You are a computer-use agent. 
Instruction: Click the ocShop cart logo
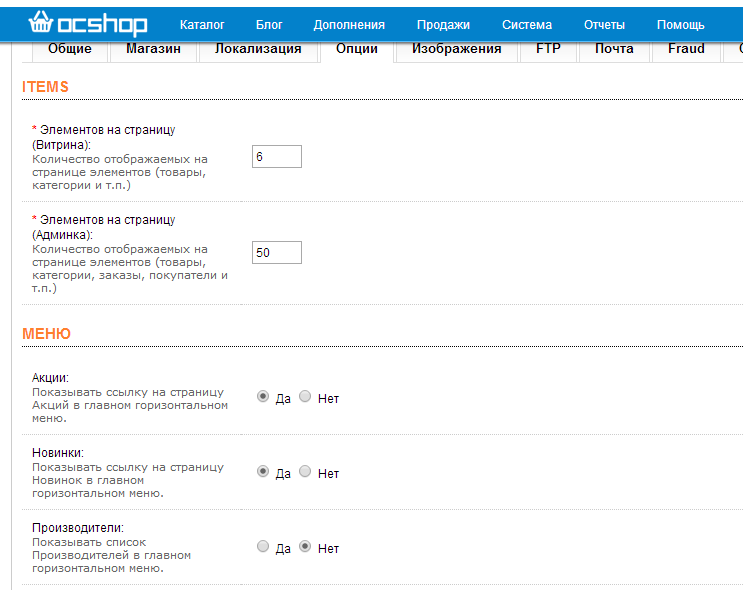(88, 23)
